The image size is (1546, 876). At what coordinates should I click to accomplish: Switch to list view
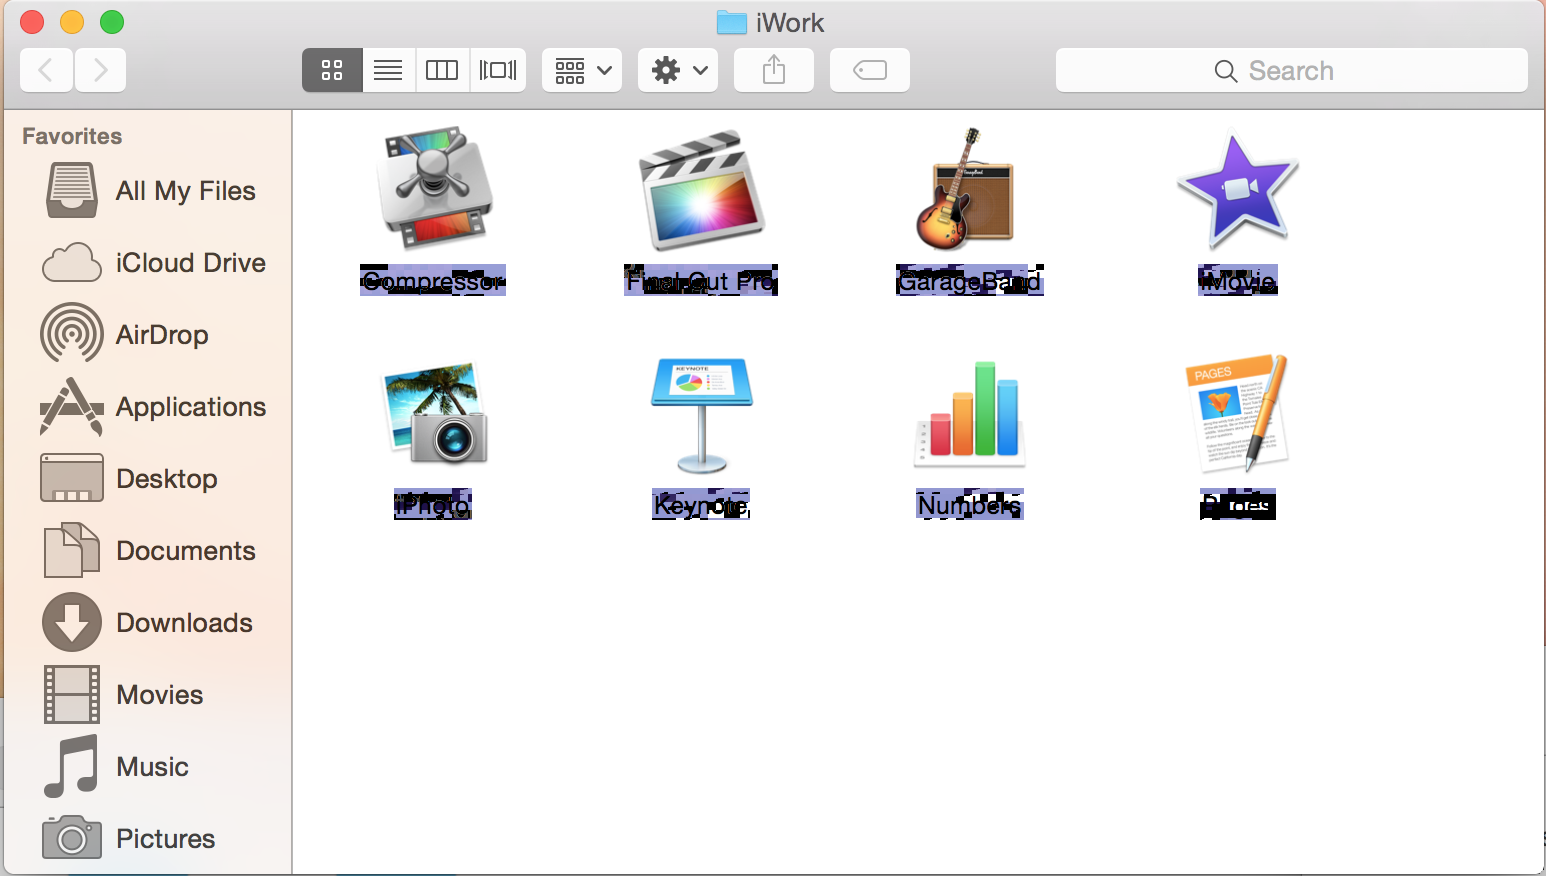(388, 70)
